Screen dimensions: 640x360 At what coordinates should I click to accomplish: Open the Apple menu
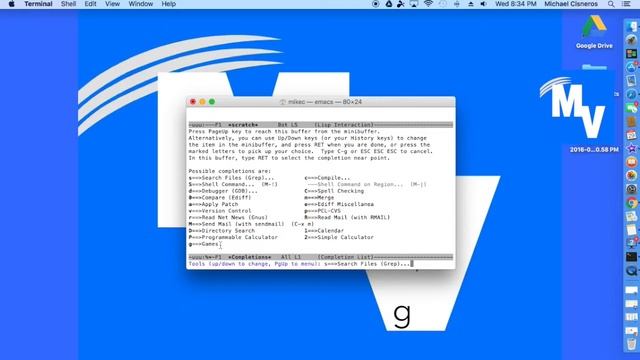click(x=11, y=4)
